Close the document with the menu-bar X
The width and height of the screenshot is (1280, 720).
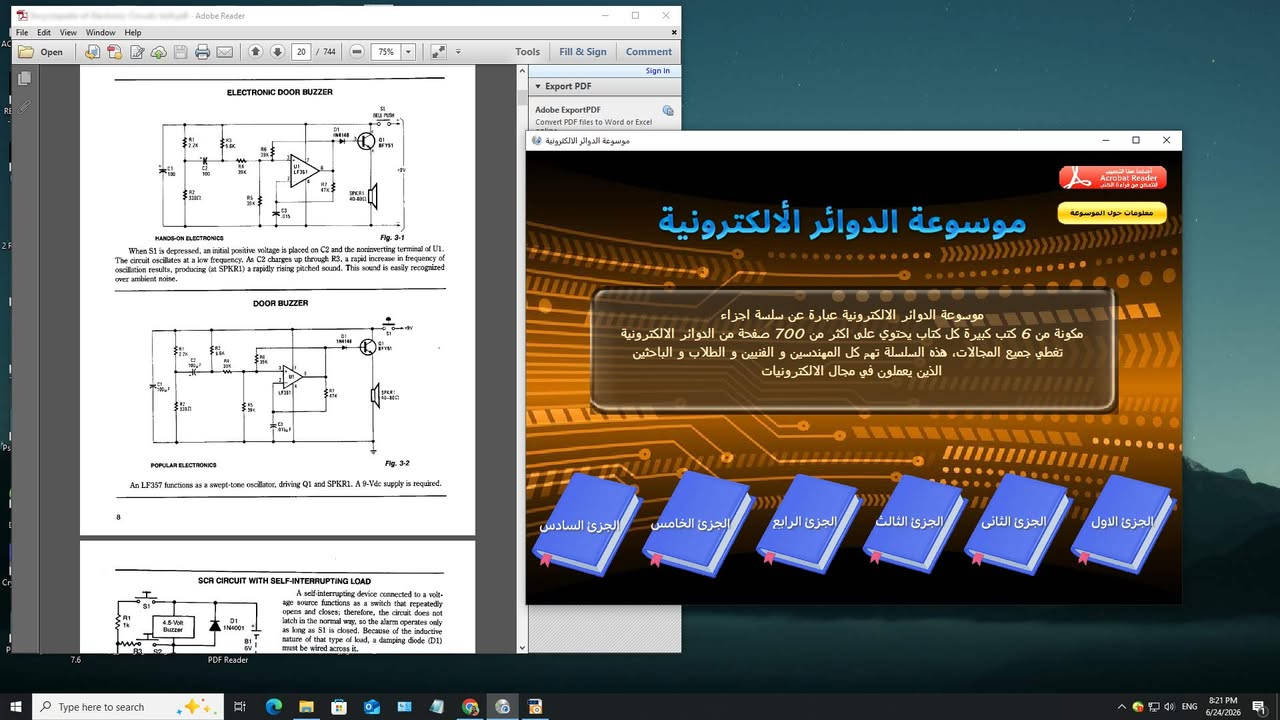(674, 32)
